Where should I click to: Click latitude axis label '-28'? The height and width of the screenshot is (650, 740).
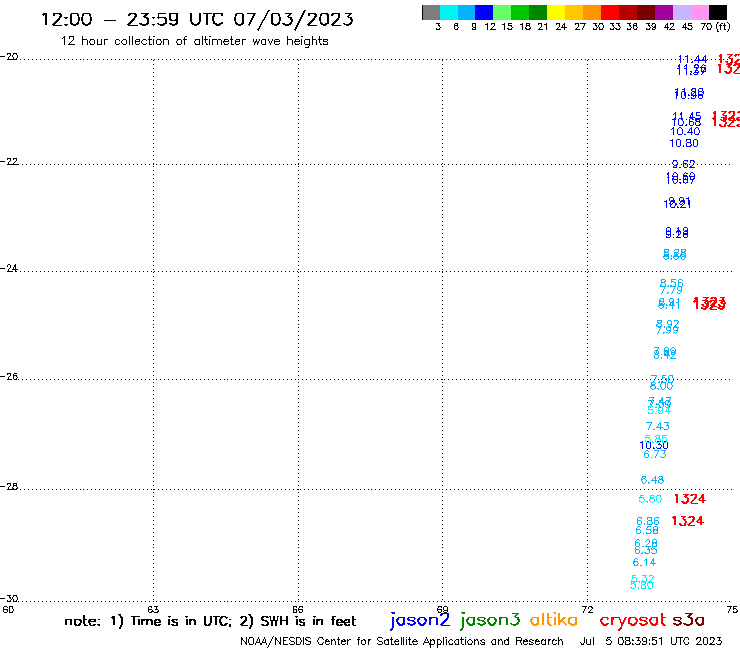click(x=9, y=486)
